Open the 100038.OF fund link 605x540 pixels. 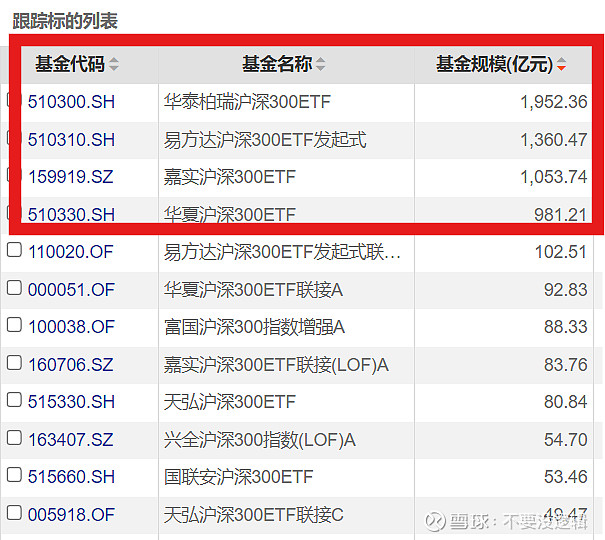[71, 327]
